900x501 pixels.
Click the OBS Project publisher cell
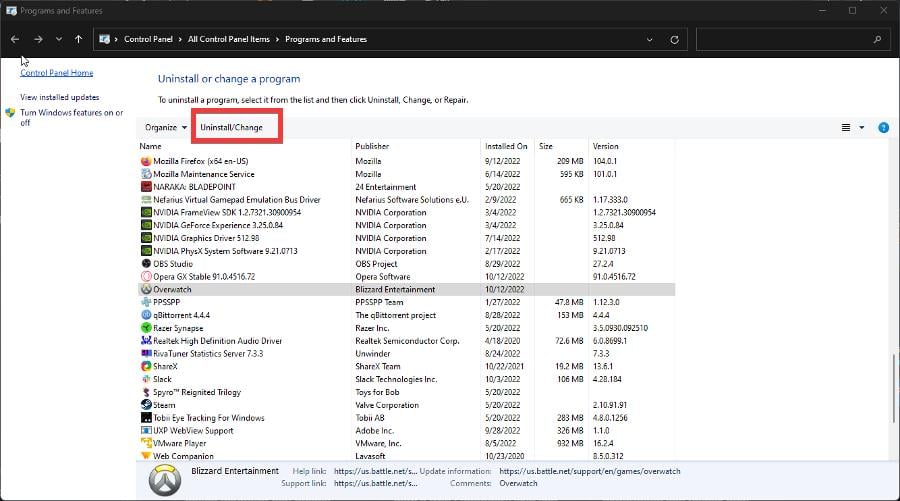point(376,264)
